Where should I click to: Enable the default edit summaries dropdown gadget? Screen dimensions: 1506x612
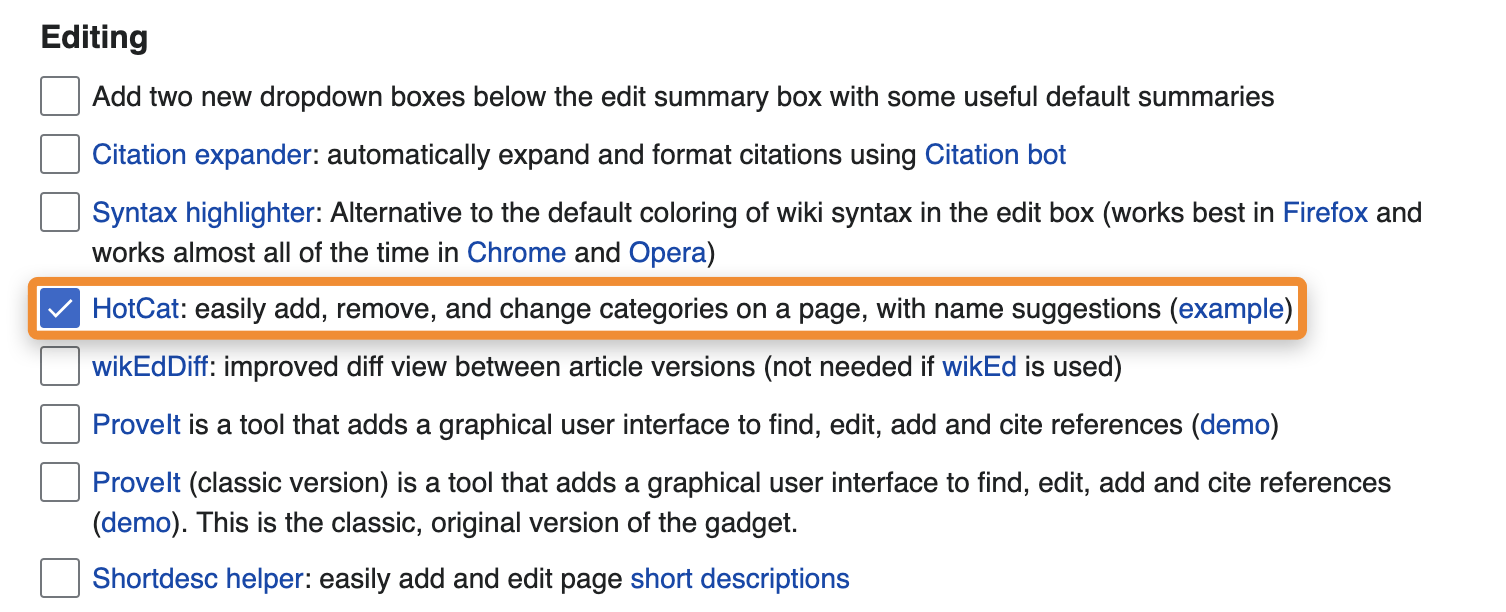point(60,97)
